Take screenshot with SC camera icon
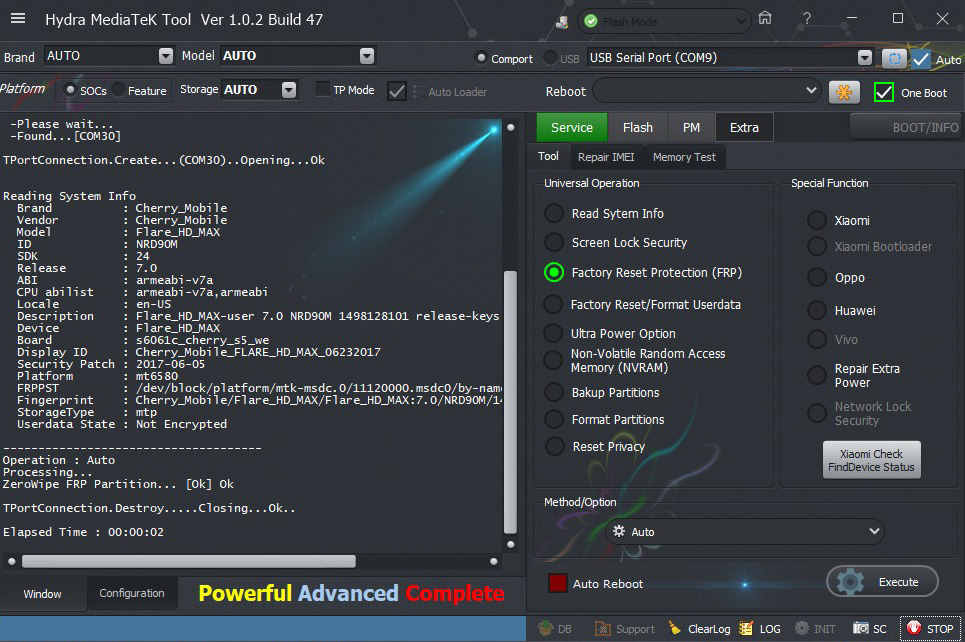Screen dimensions: 965x642 click(869, 629)
